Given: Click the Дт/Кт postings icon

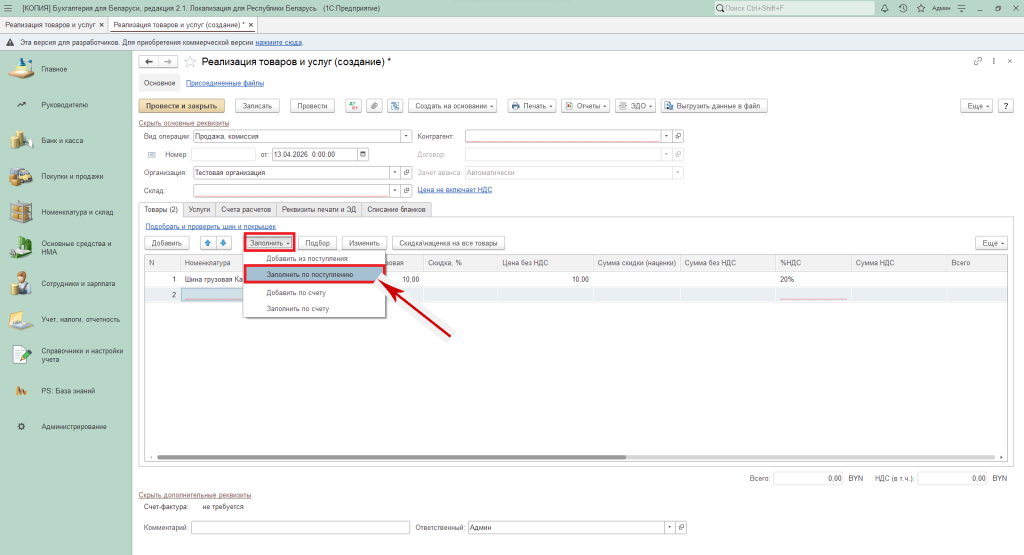Looking at the screenshot, I should point(353,105).
